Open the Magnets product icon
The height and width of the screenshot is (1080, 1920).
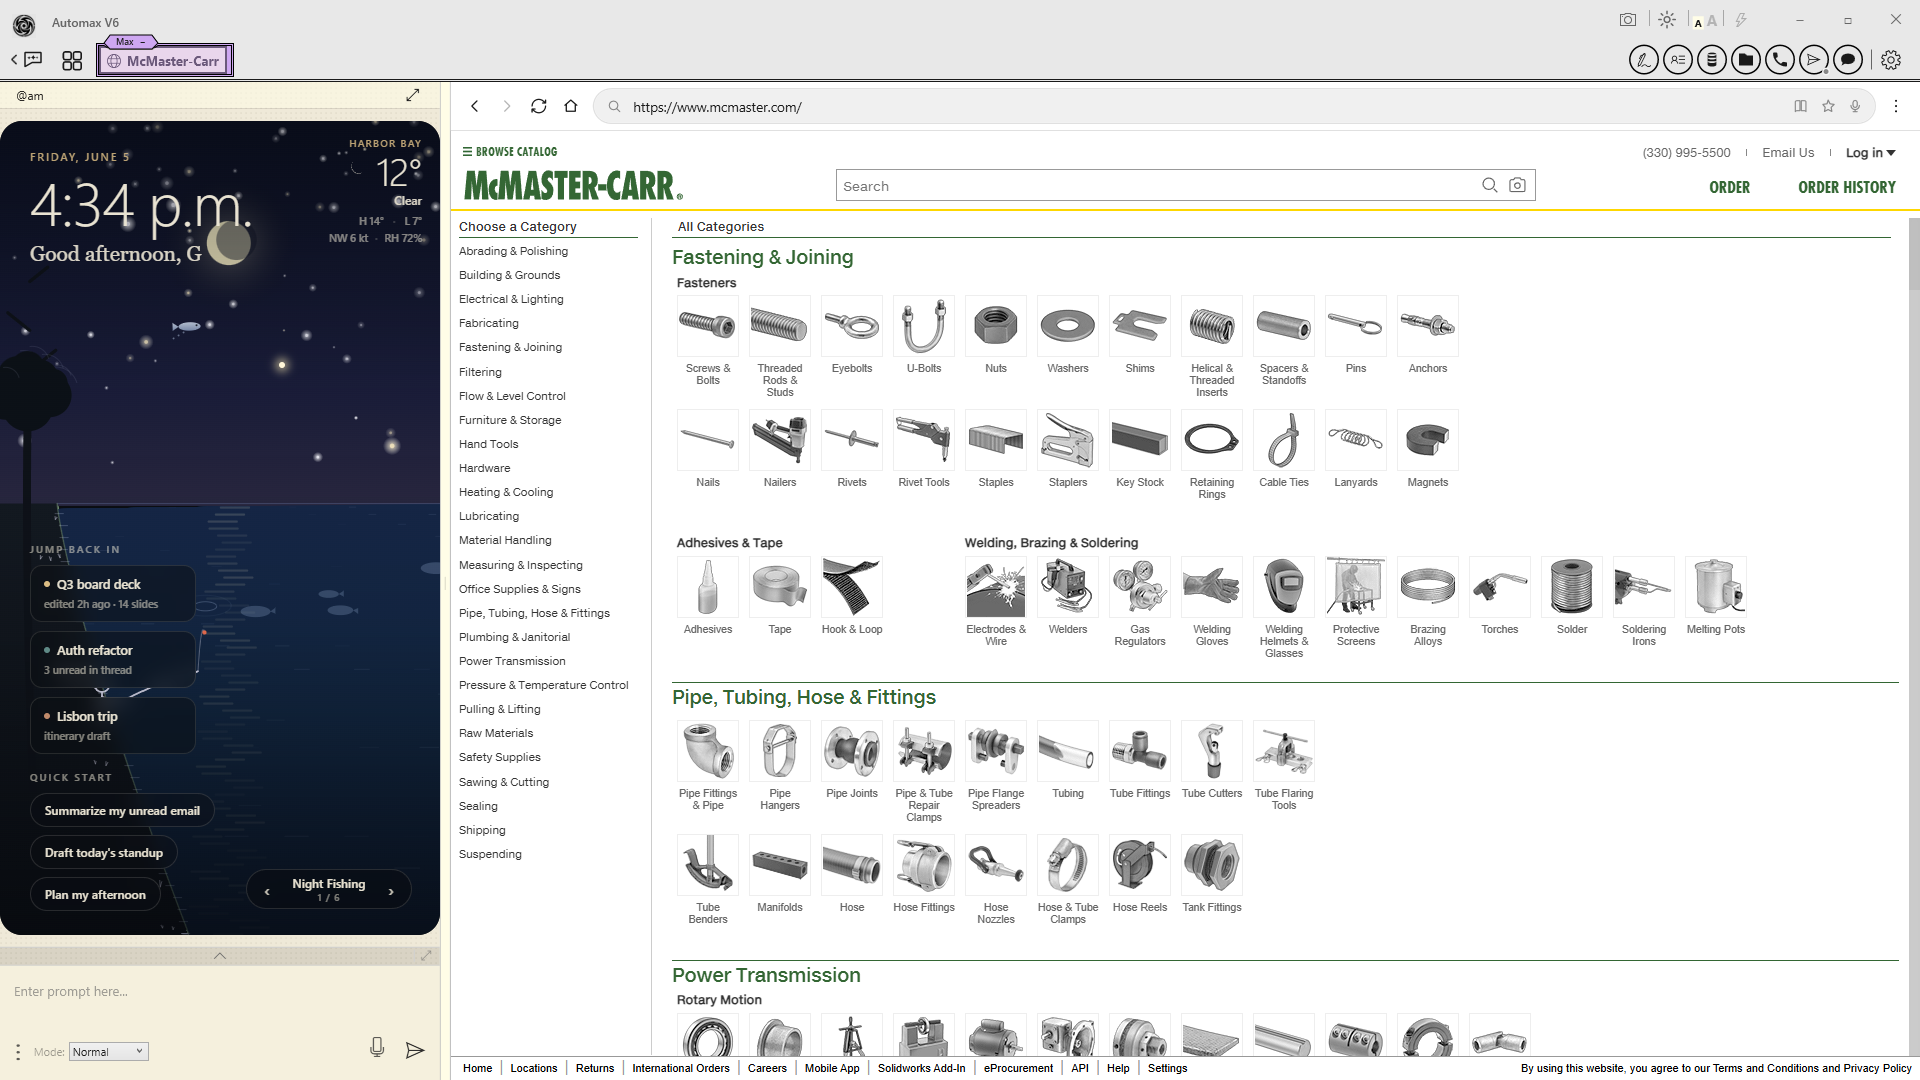pos(1428,440)
